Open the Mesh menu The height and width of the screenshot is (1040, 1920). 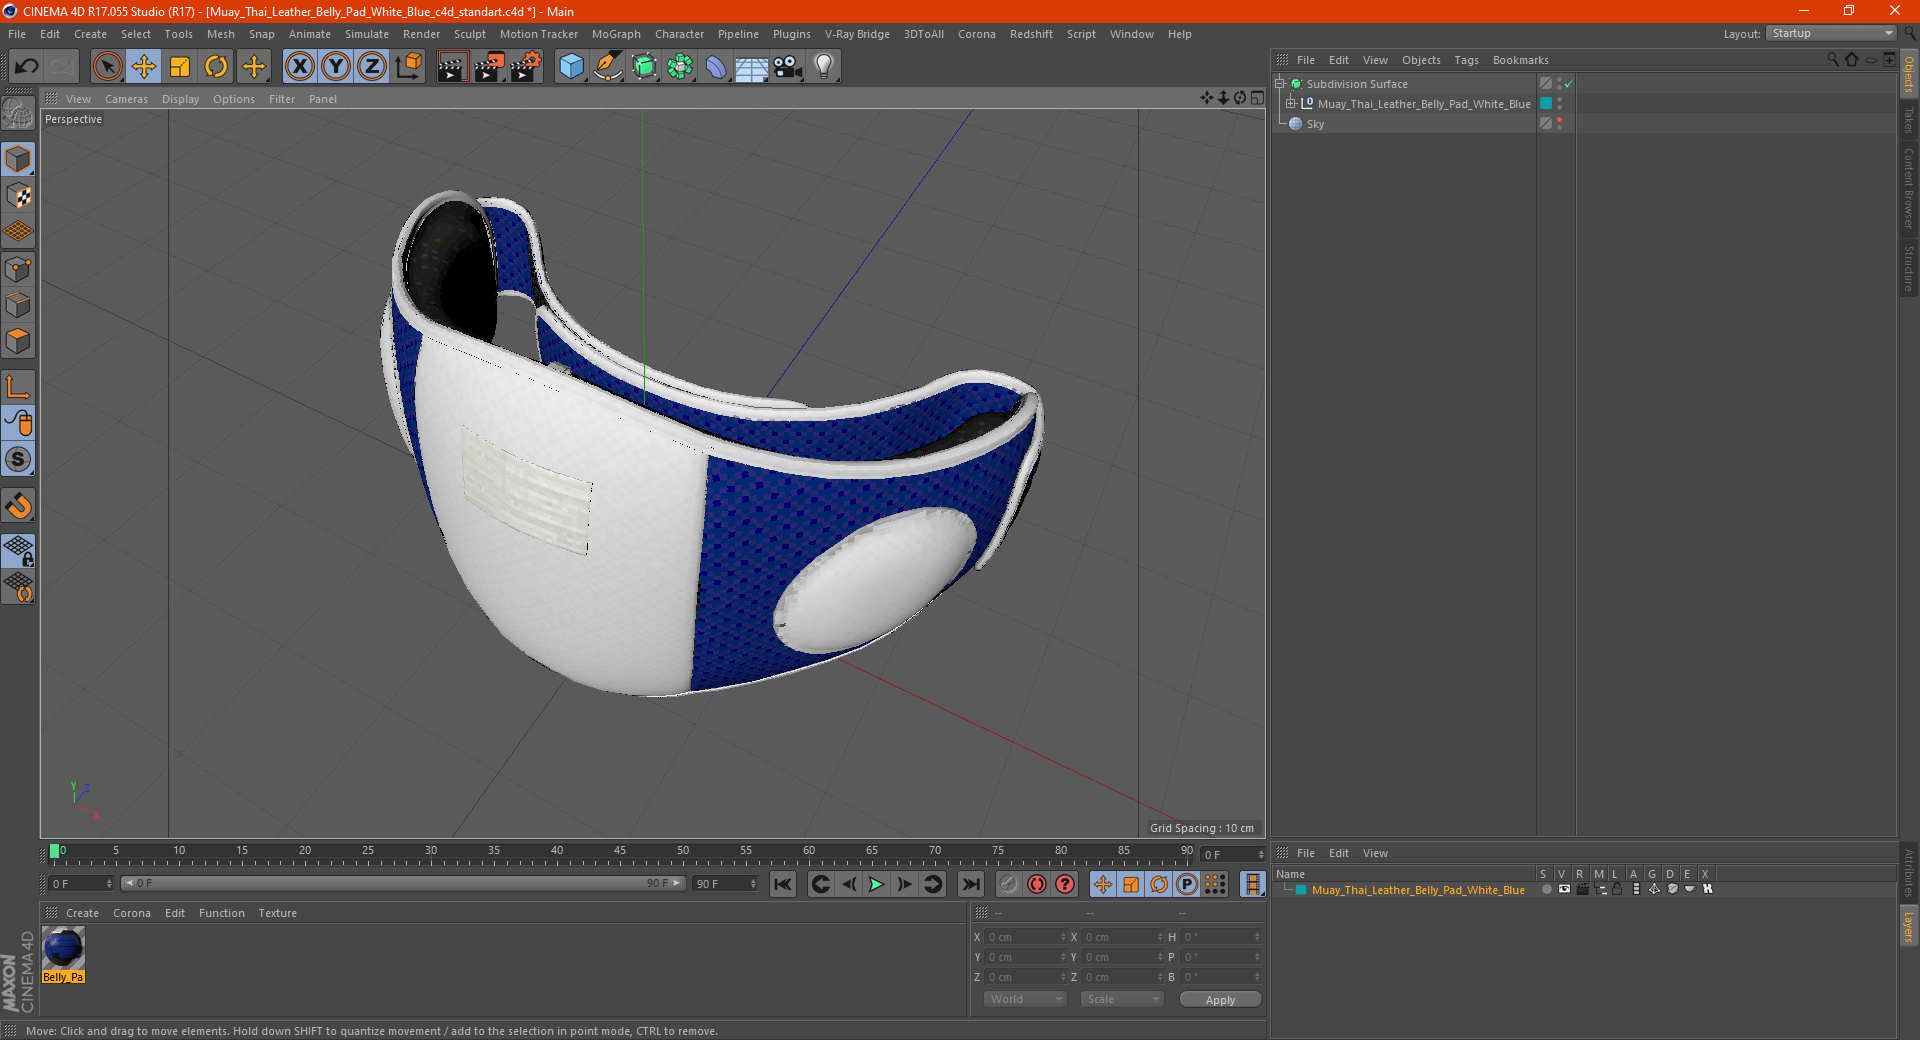coord(221,34)
